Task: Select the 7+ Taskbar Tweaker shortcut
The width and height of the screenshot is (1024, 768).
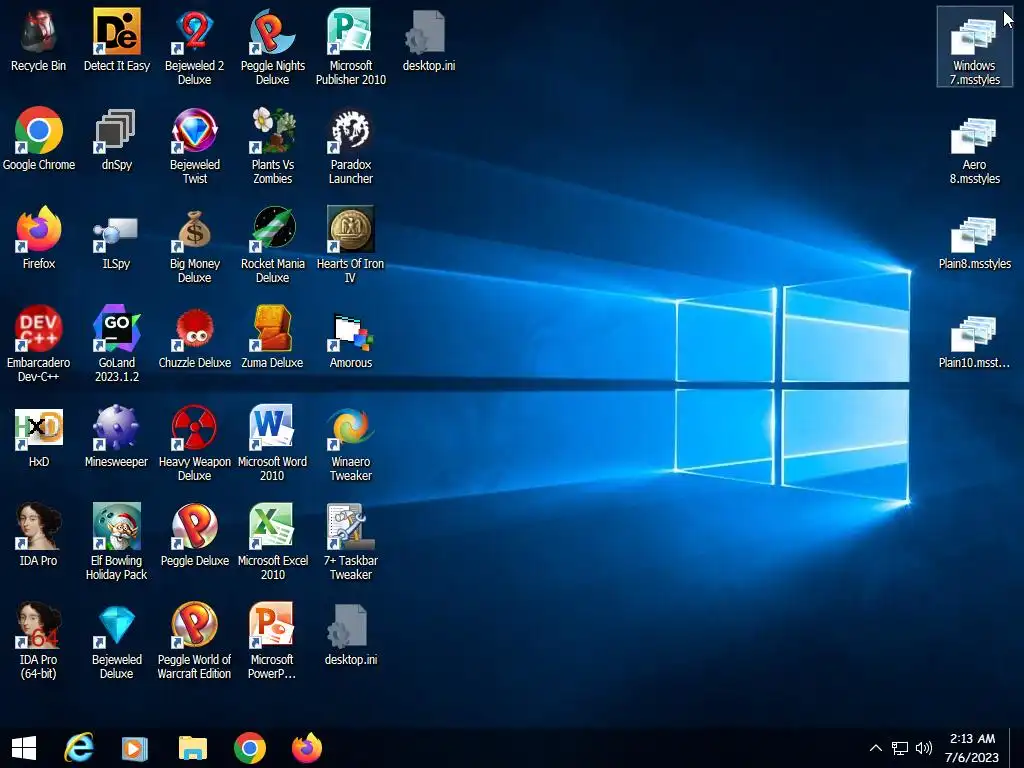Action: [351, 542]
